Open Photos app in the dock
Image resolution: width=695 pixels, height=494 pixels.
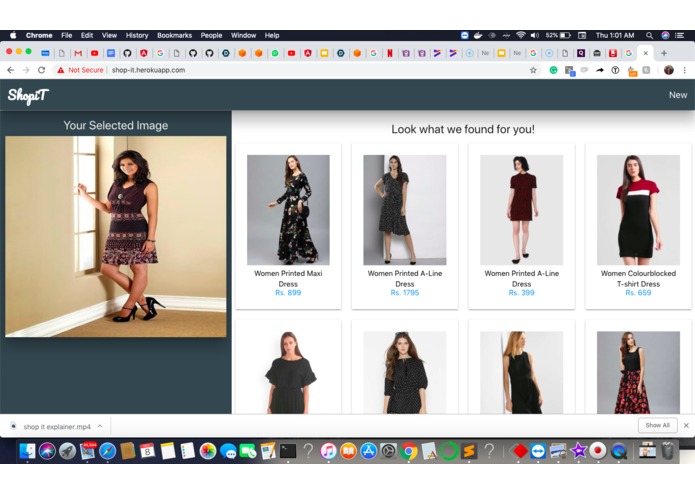207,451
